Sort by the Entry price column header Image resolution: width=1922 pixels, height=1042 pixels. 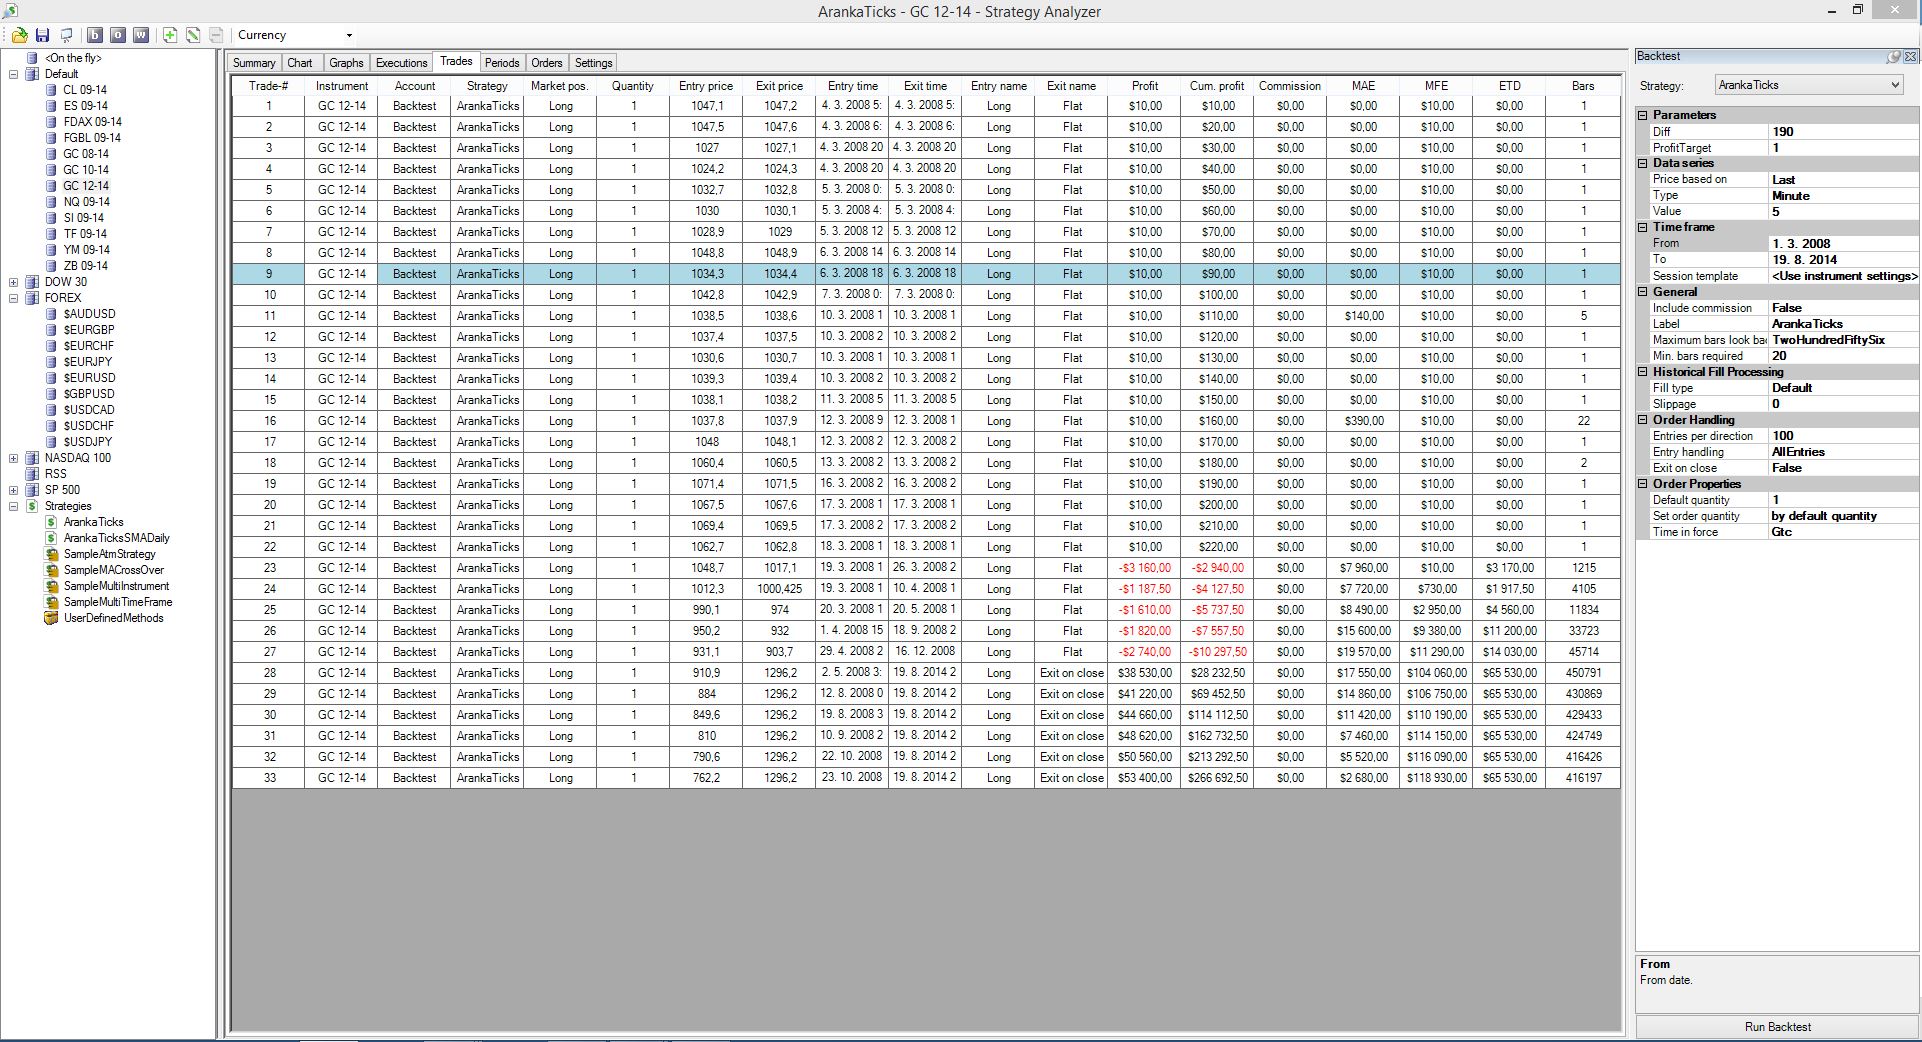coord(706,86)
